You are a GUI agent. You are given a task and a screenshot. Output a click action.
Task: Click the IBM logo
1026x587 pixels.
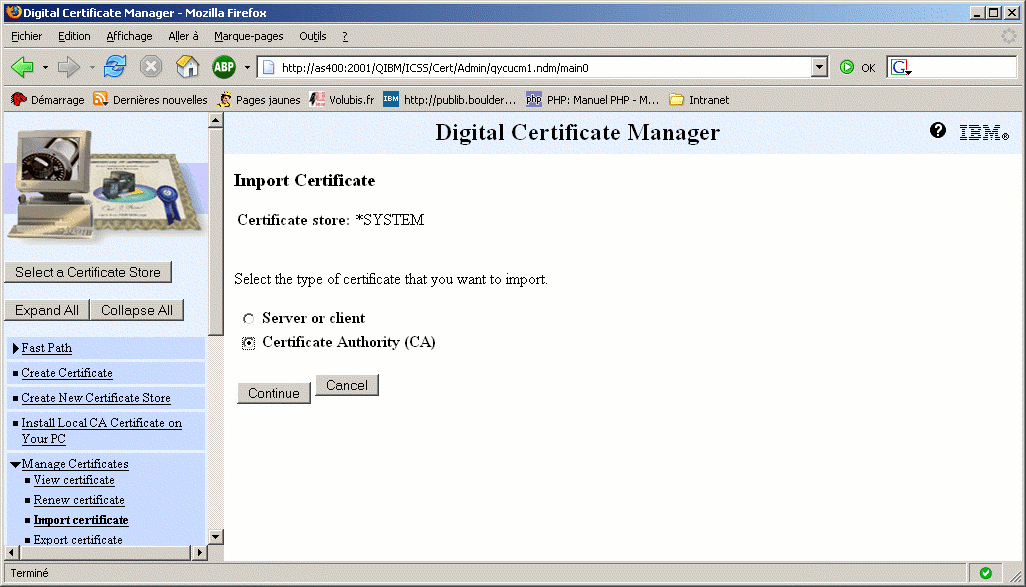click(983, 132)
